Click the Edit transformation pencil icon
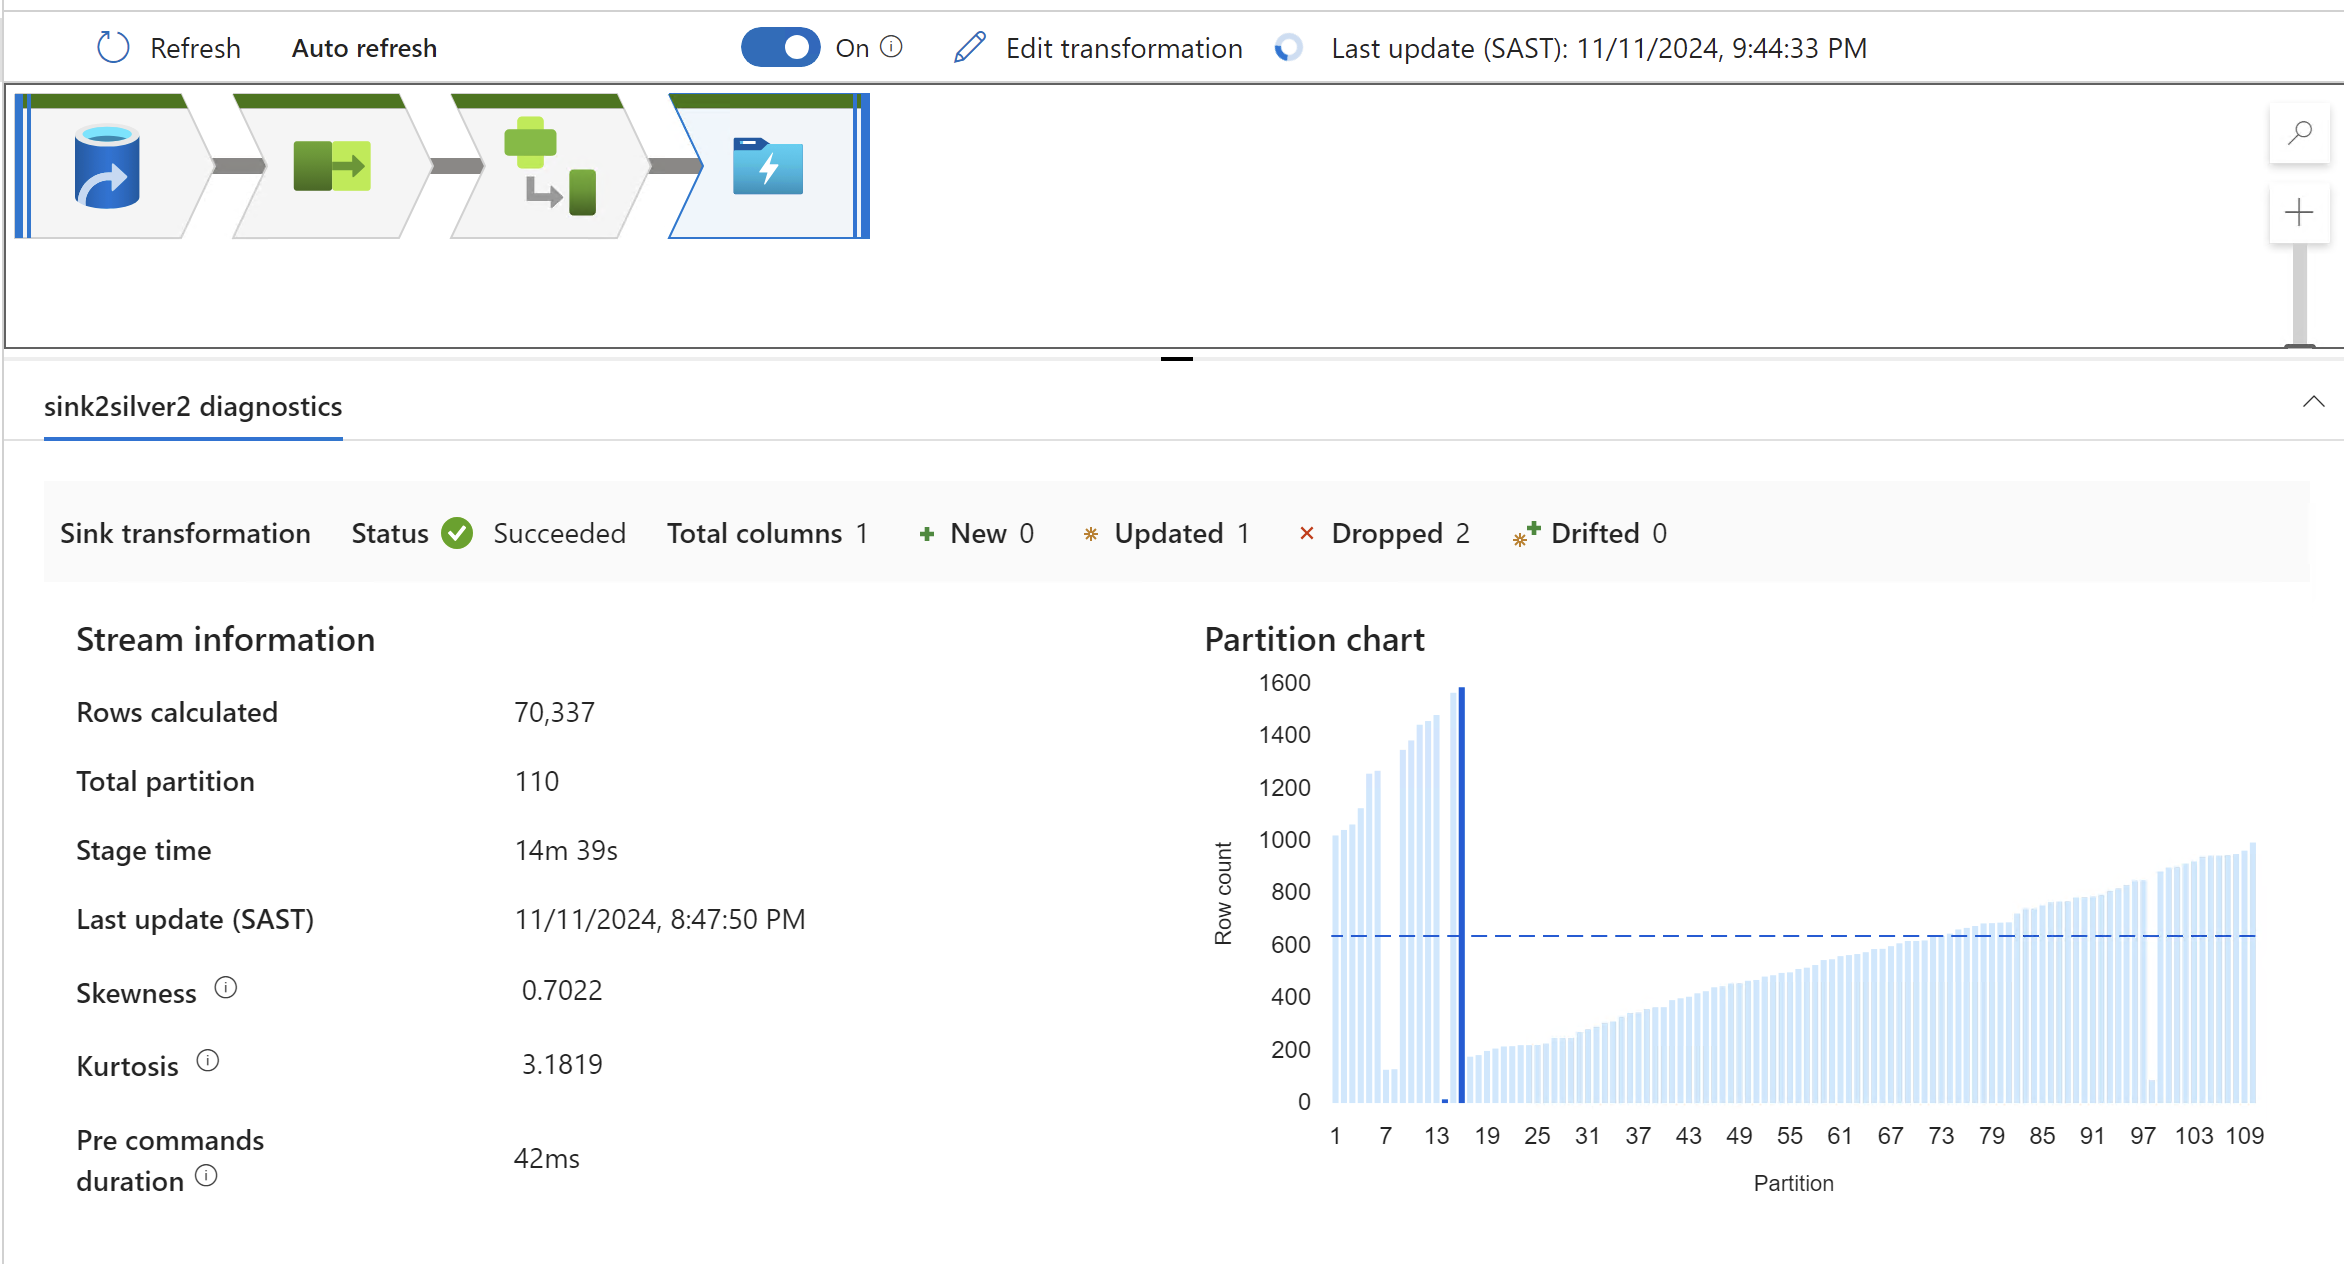2344x1264 pixels. pos(969,47)
